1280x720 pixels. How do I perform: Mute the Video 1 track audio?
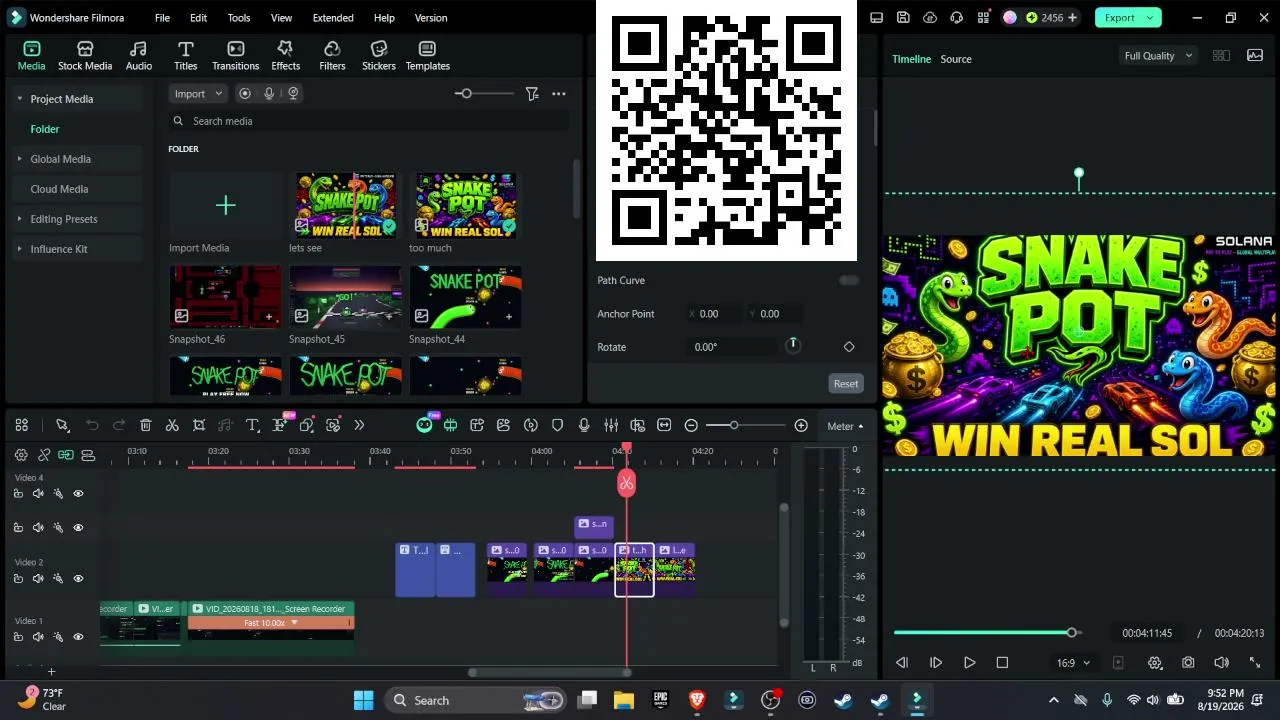[x=38, y=636]
